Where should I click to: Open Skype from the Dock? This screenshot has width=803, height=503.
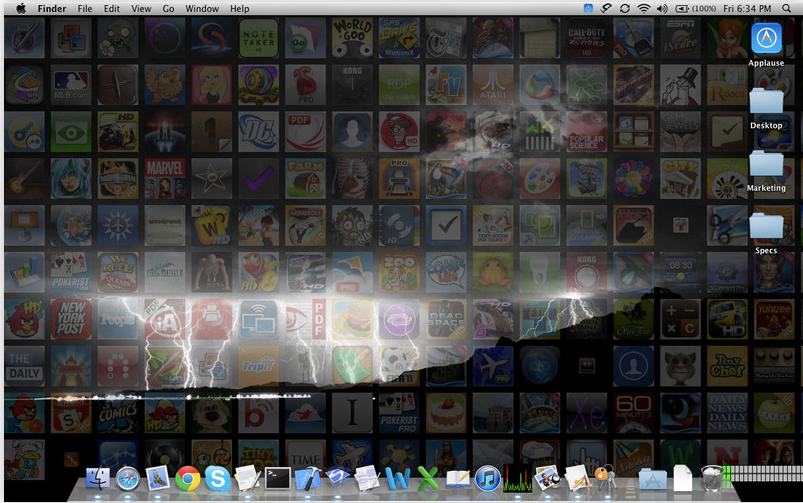218,479
